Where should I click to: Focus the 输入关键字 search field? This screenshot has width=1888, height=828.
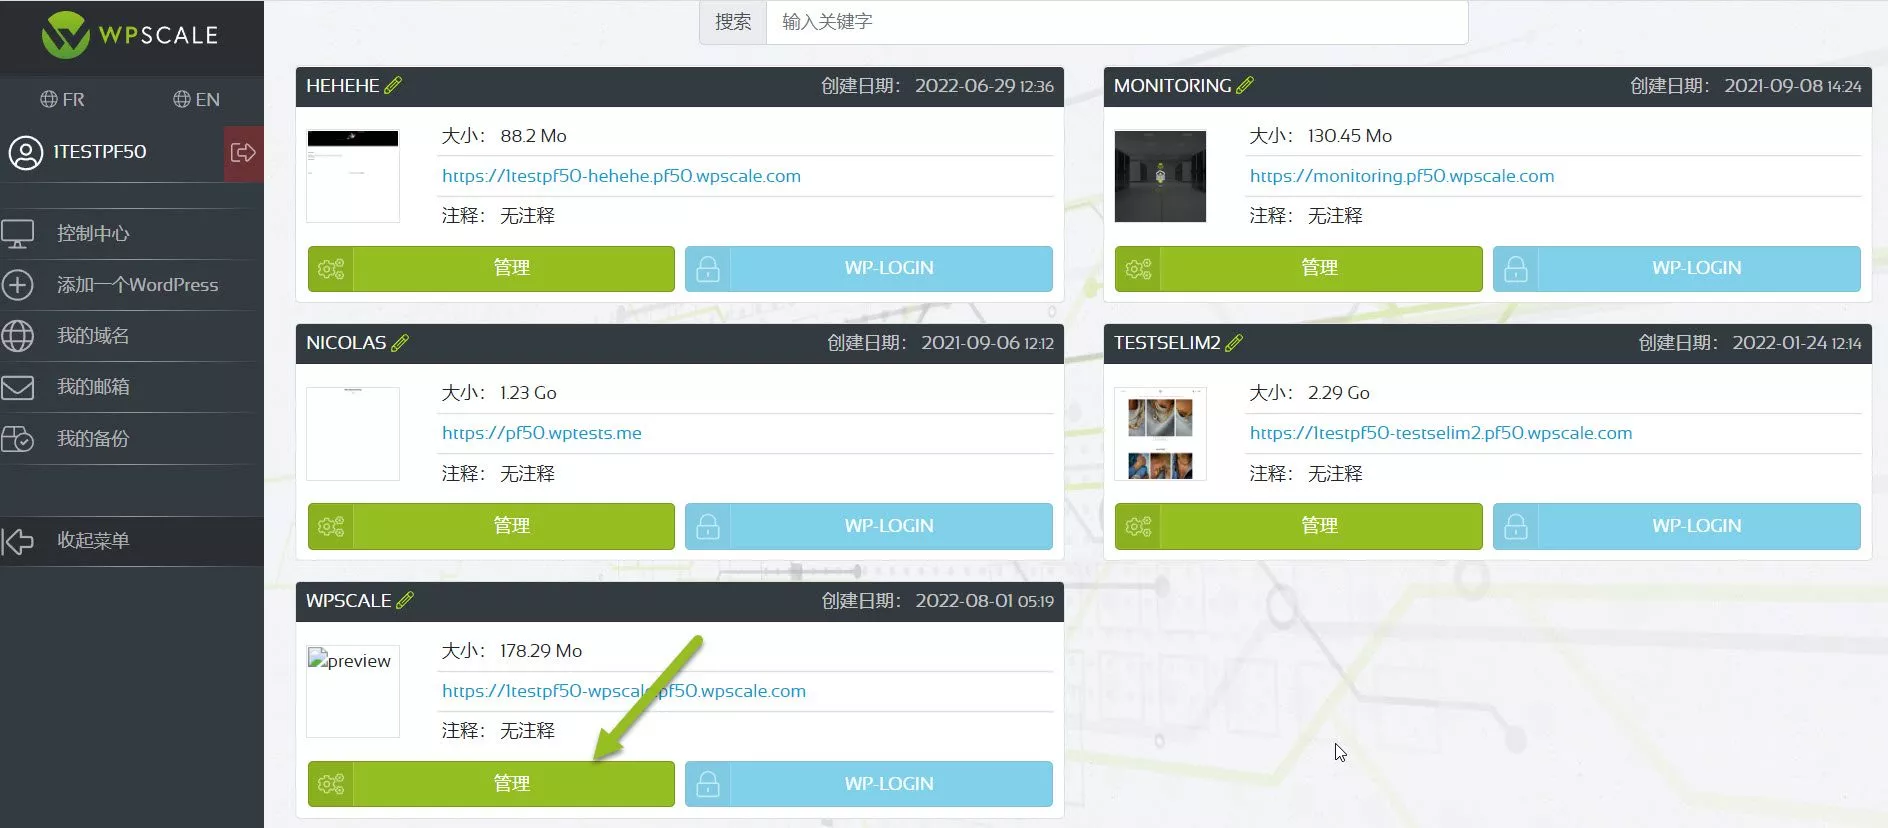(1117, 22)
